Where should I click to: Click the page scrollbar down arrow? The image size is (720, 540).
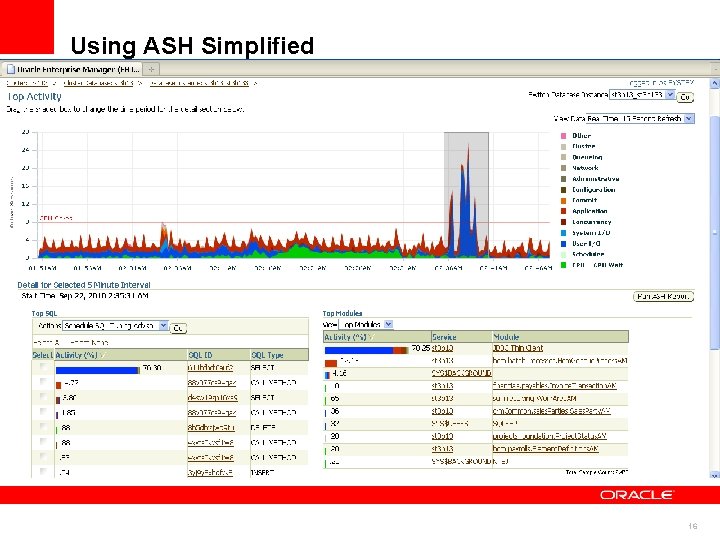[x=714, y=475]
